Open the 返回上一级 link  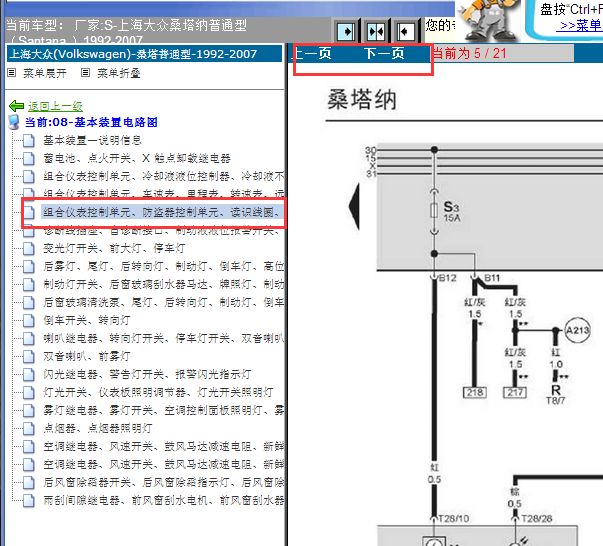[55, 106]
